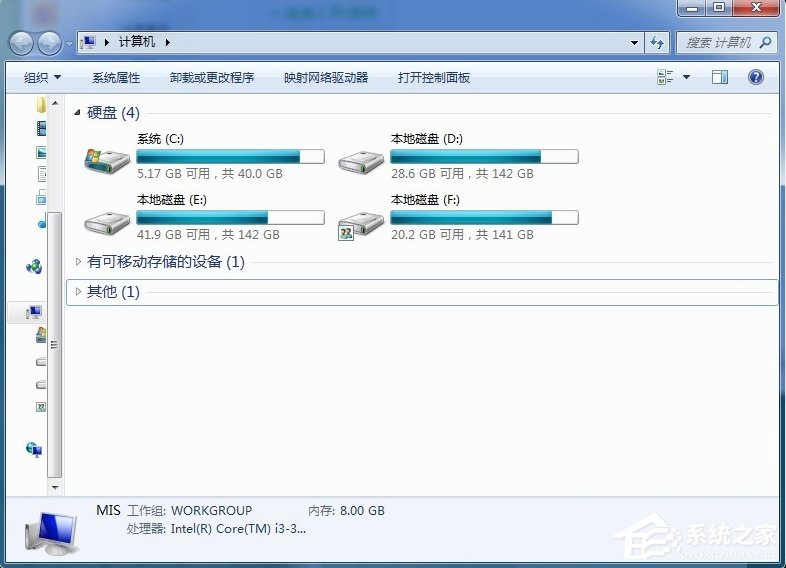Select Computer icon in navigation pane
This screenshot has height=568, width=786.
tap(34, 312)
